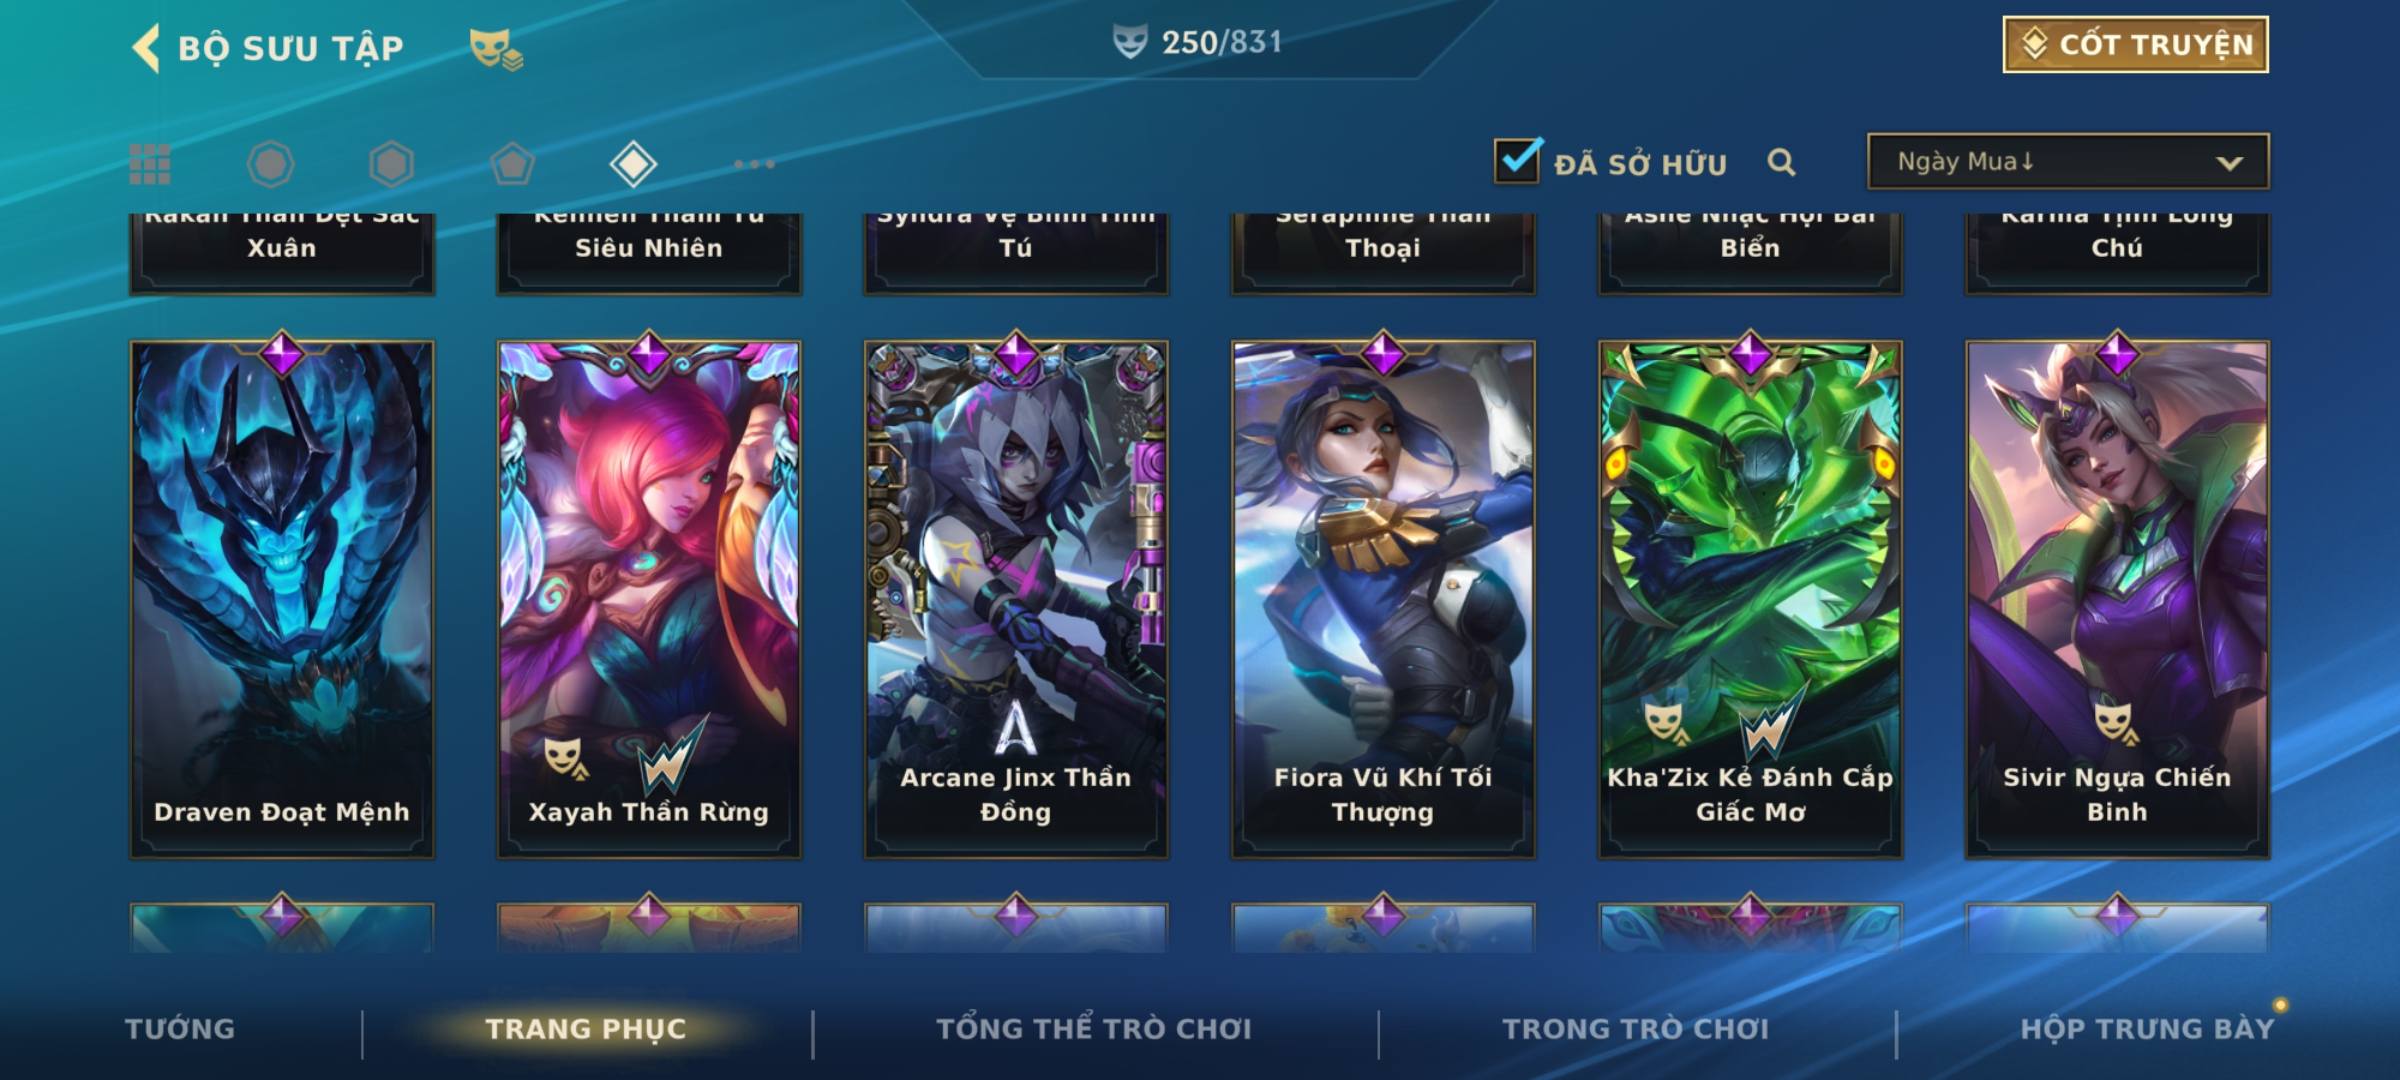Switch to the Tướng tab
This screenshot has height=1080, width=2400.
[x=180, y=1029]
